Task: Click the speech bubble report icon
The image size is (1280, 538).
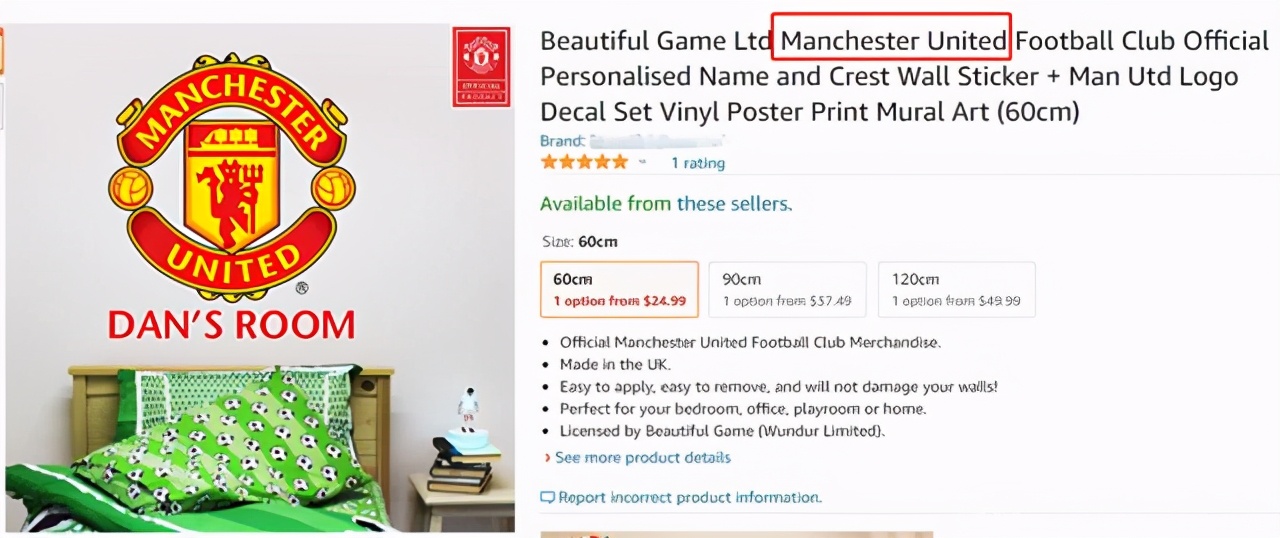Action: tap(547, 497)
